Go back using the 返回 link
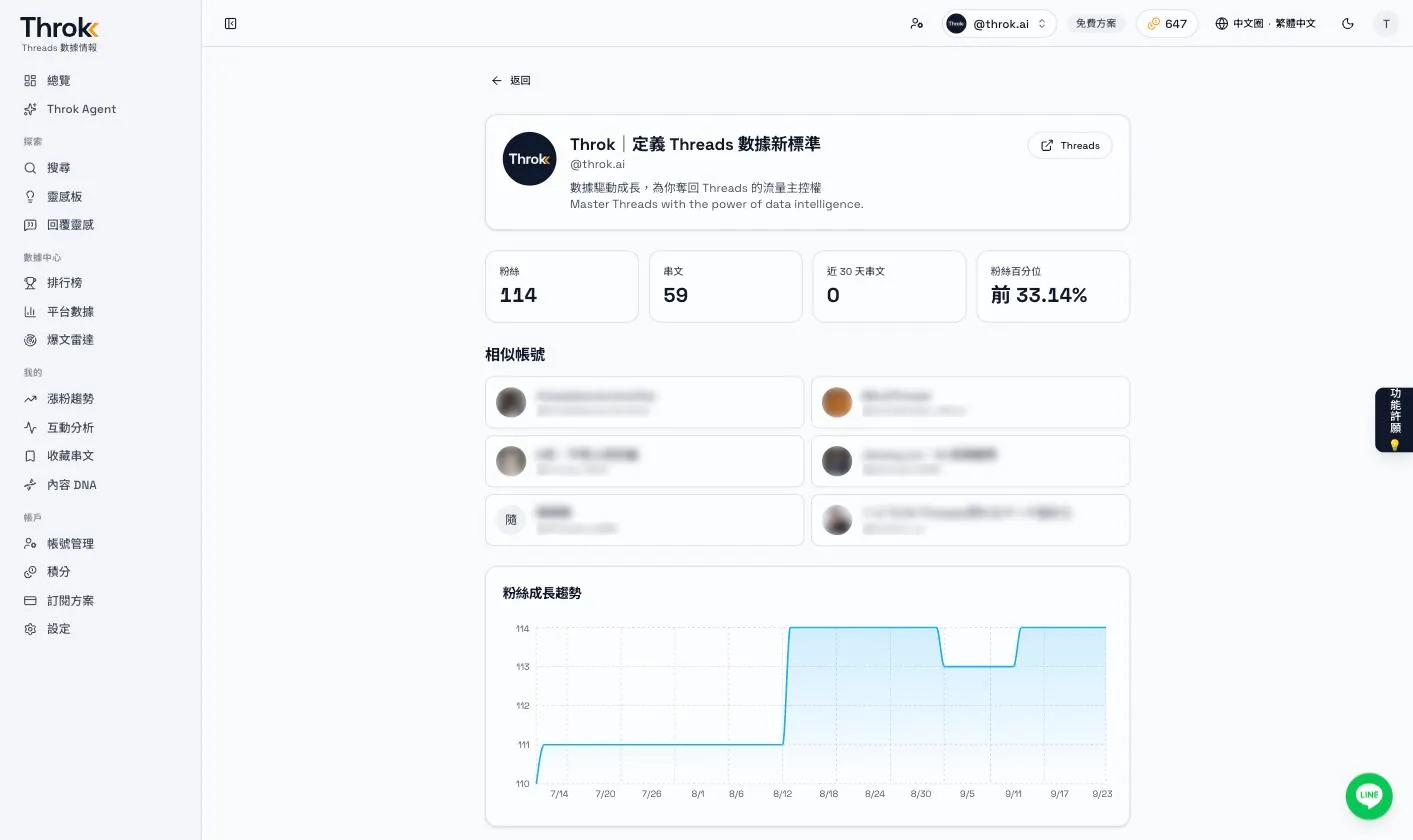Screen dimensions: 1413x840 pyautogui.click(x=511, y=80)
